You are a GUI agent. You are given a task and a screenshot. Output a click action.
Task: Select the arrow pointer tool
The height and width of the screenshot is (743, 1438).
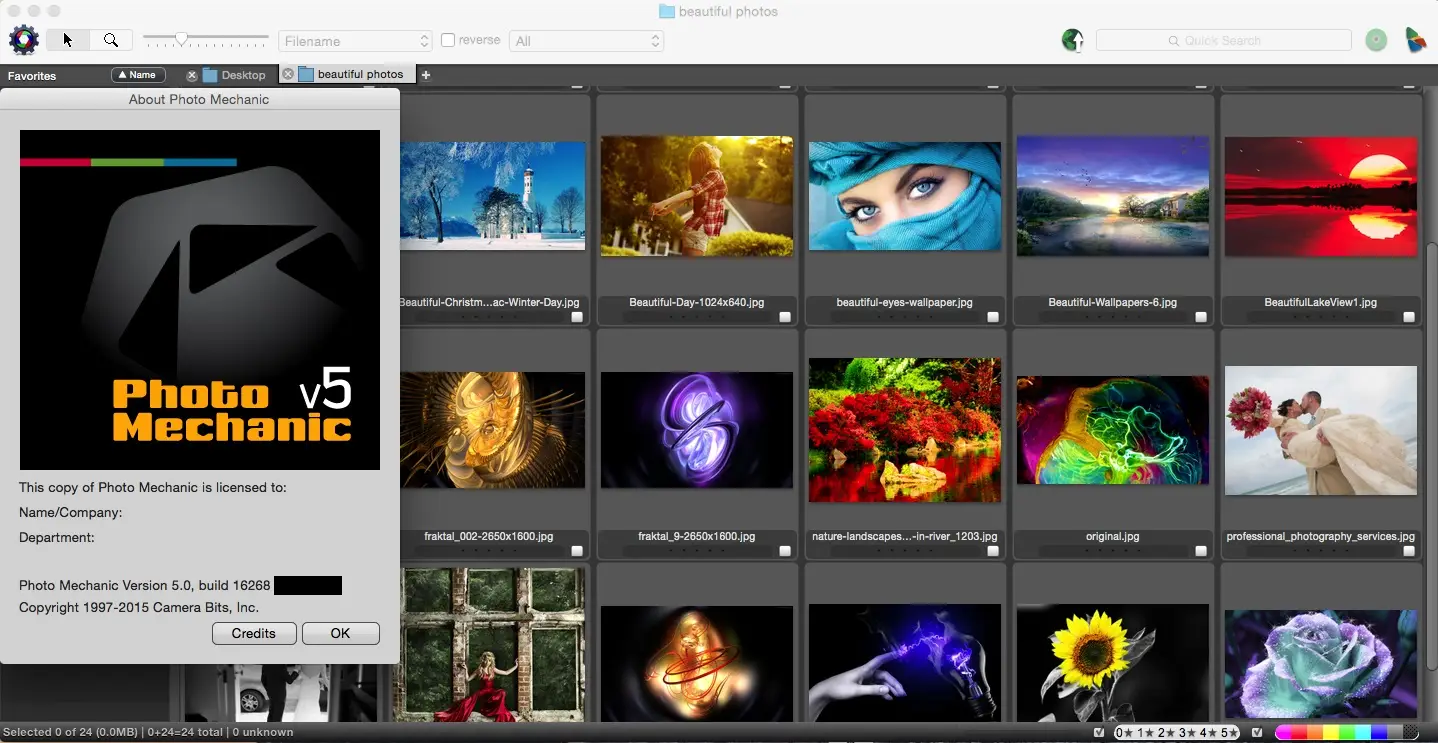(x=68, y=40)
